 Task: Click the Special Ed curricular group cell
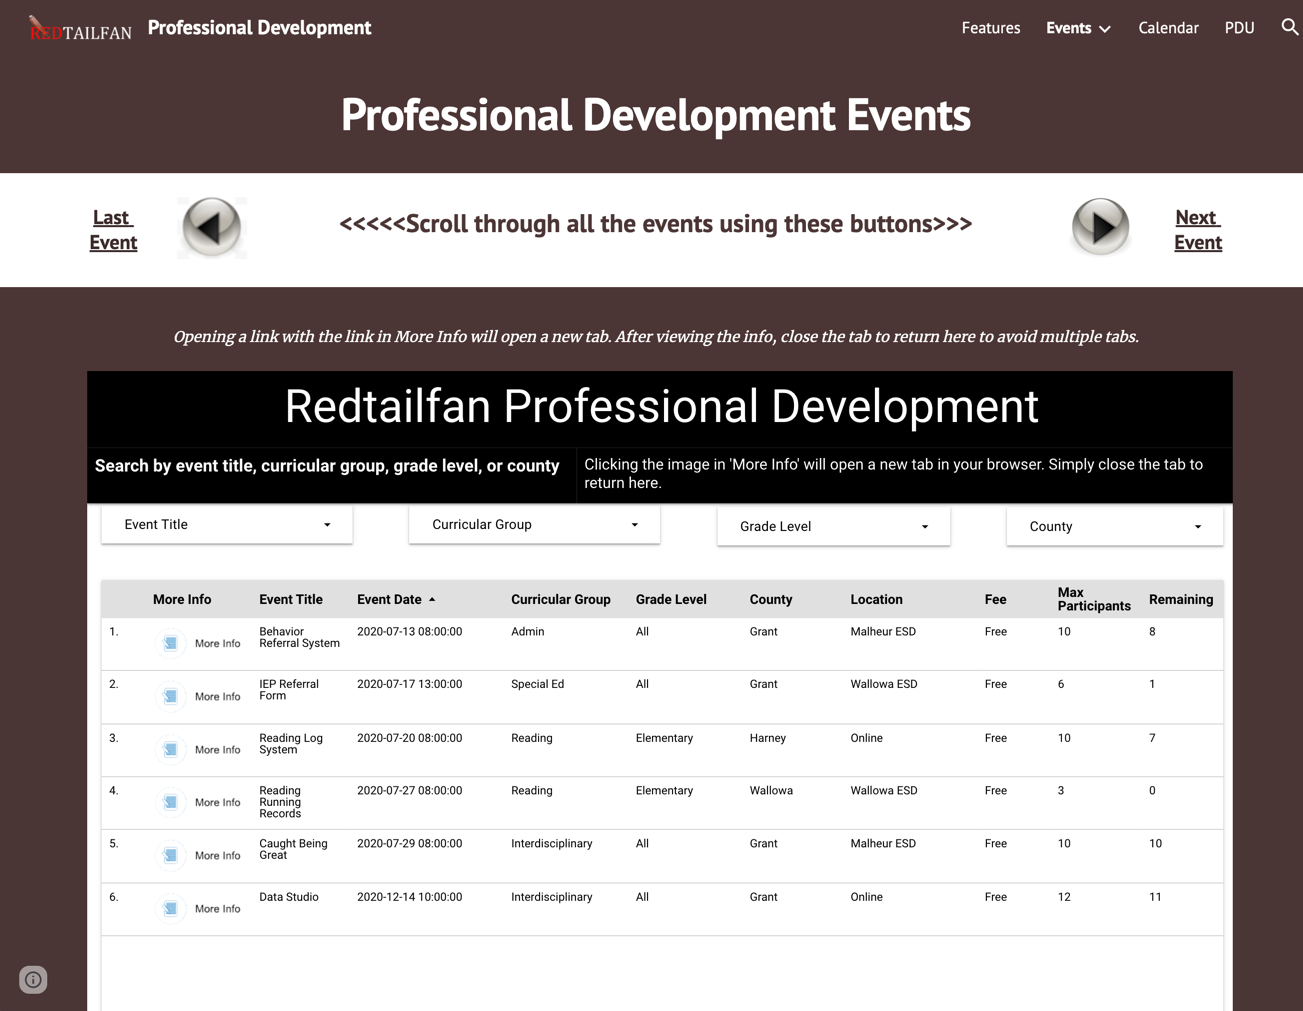tap(537, 685)
